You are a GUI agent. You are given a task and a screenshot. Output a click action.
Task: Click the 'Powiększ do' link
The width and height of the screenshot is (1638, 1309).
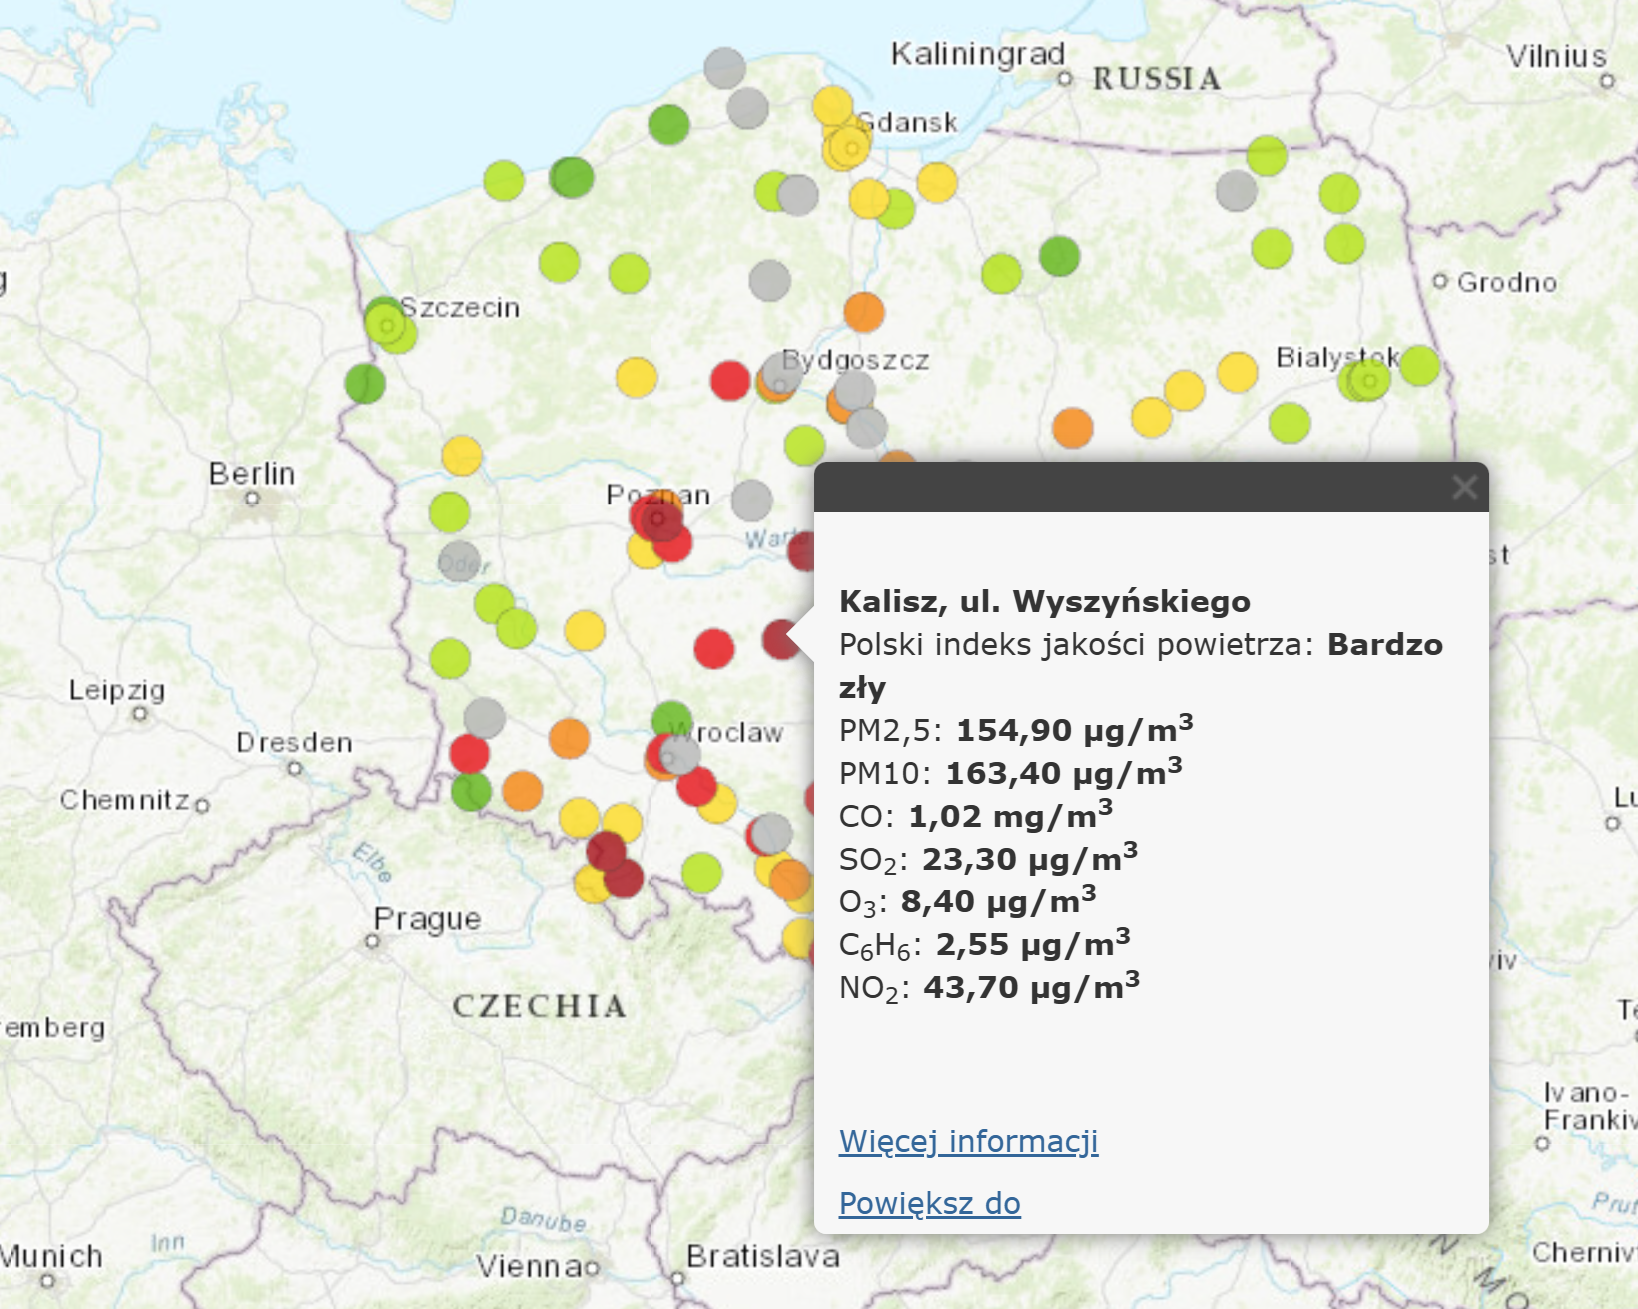click(929, 1203)
